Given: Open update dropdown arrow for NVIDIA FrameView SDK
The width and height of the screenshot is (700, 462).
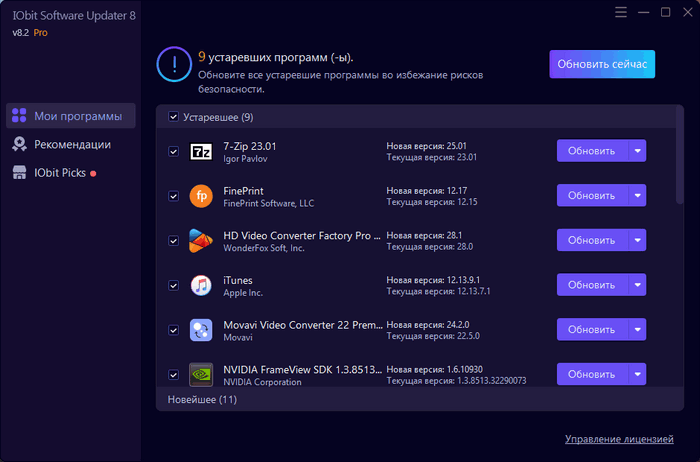Looking at the screenshot, I should point(638,374).
